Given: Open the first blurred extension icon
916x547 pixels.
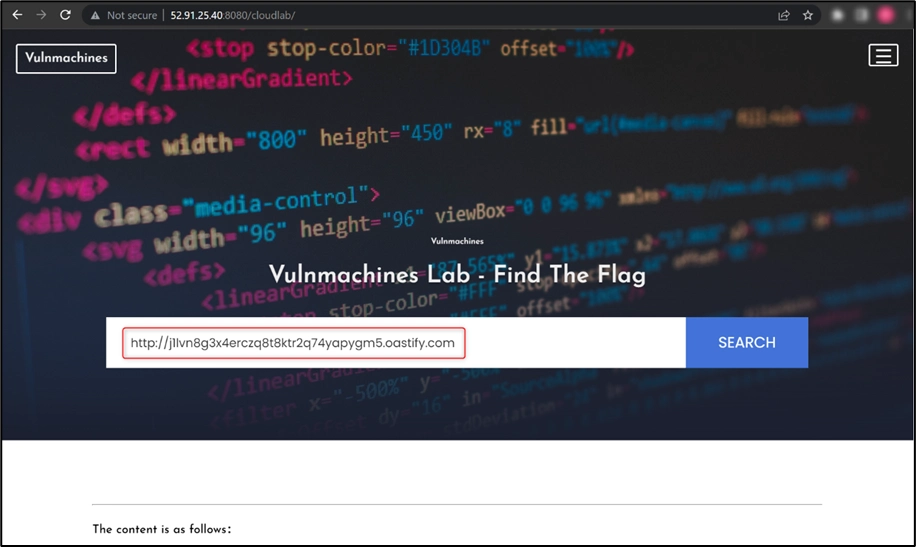Looking at the screenshot, I should pyautogui.click(x=838, y=15).
